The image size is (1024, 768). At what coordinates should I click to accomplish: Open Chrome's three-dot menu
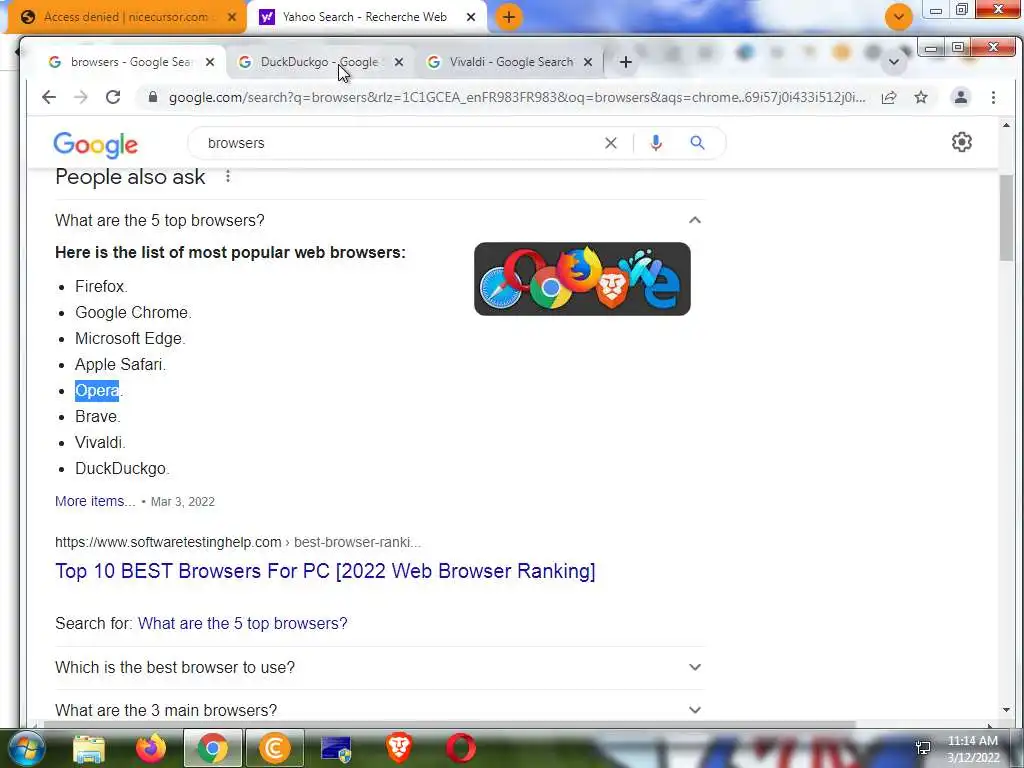[993, 97]
